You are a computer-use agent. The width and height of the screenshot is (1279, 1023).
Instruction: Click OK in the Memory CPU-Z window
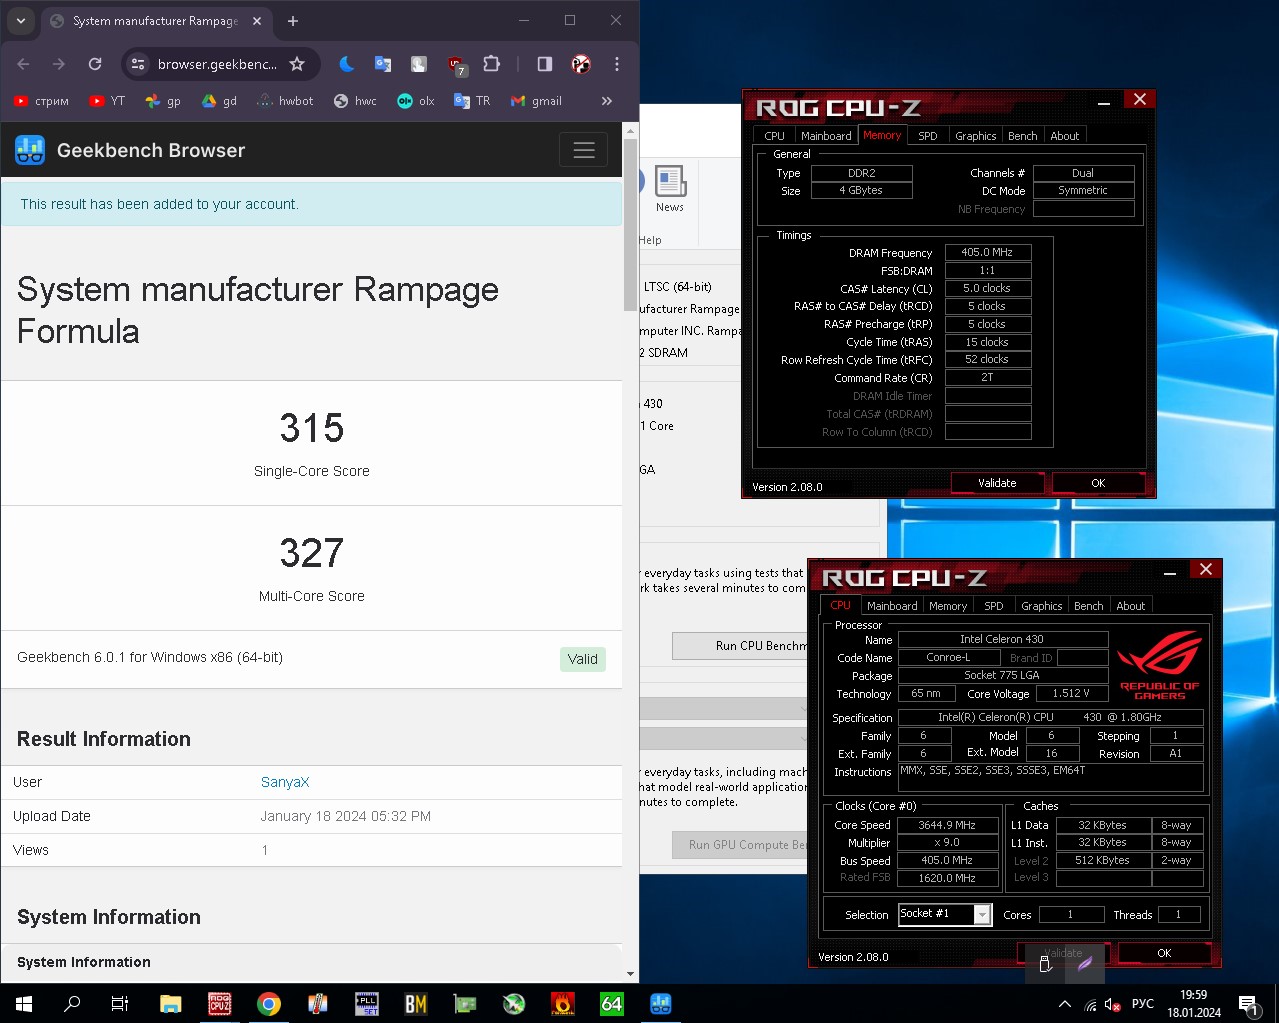tap(1098, 483)
